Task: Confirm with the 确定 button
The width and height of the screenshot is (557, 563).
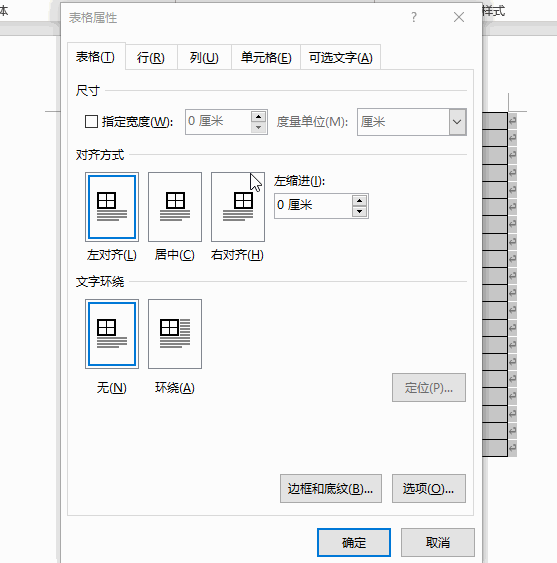Action: pos(354,542)
